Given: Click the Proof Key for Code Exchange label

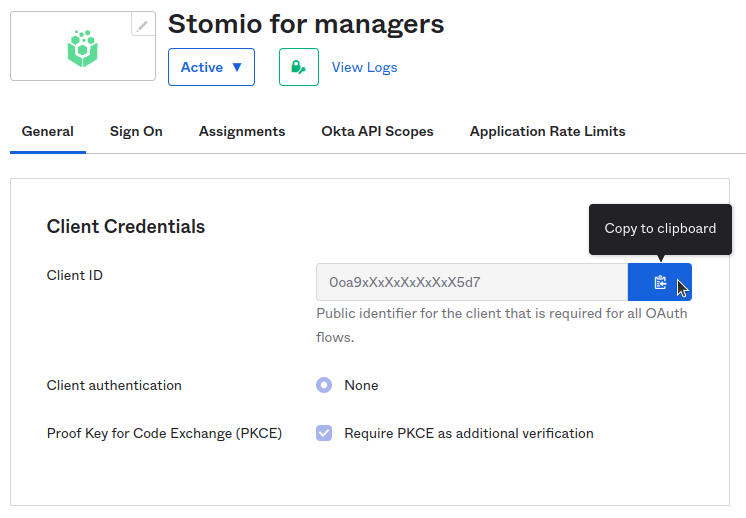Looking at the screenshot, I should pos(164,433).
